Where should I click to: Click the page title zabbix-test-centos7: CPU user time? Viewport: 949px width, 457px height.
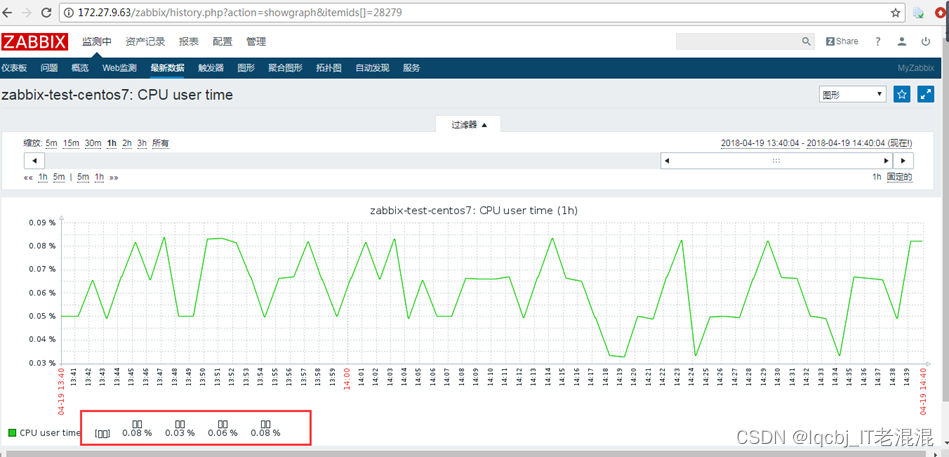click(117, 95)
